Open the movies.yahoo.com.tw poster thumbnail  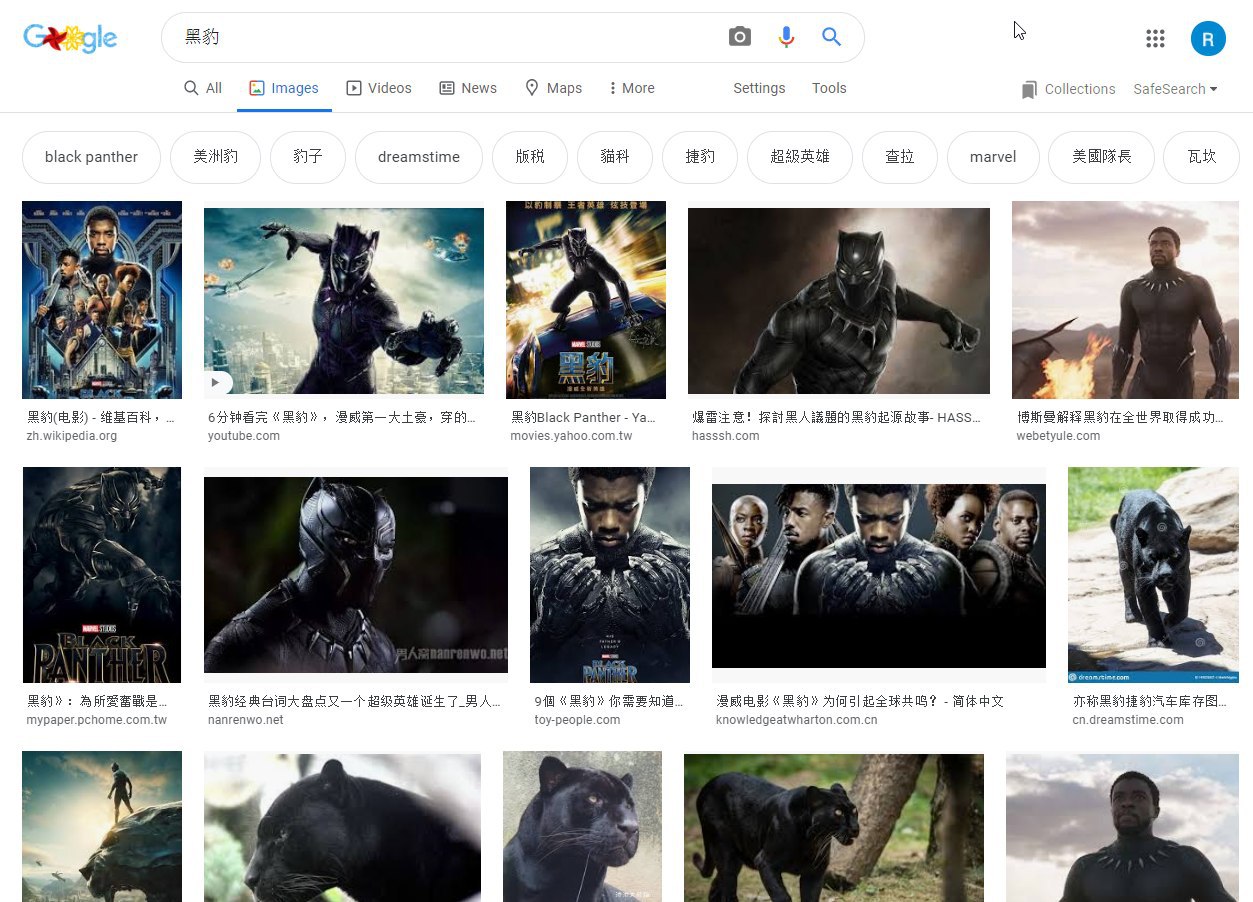pyautogui.click(x=586, y=300)
